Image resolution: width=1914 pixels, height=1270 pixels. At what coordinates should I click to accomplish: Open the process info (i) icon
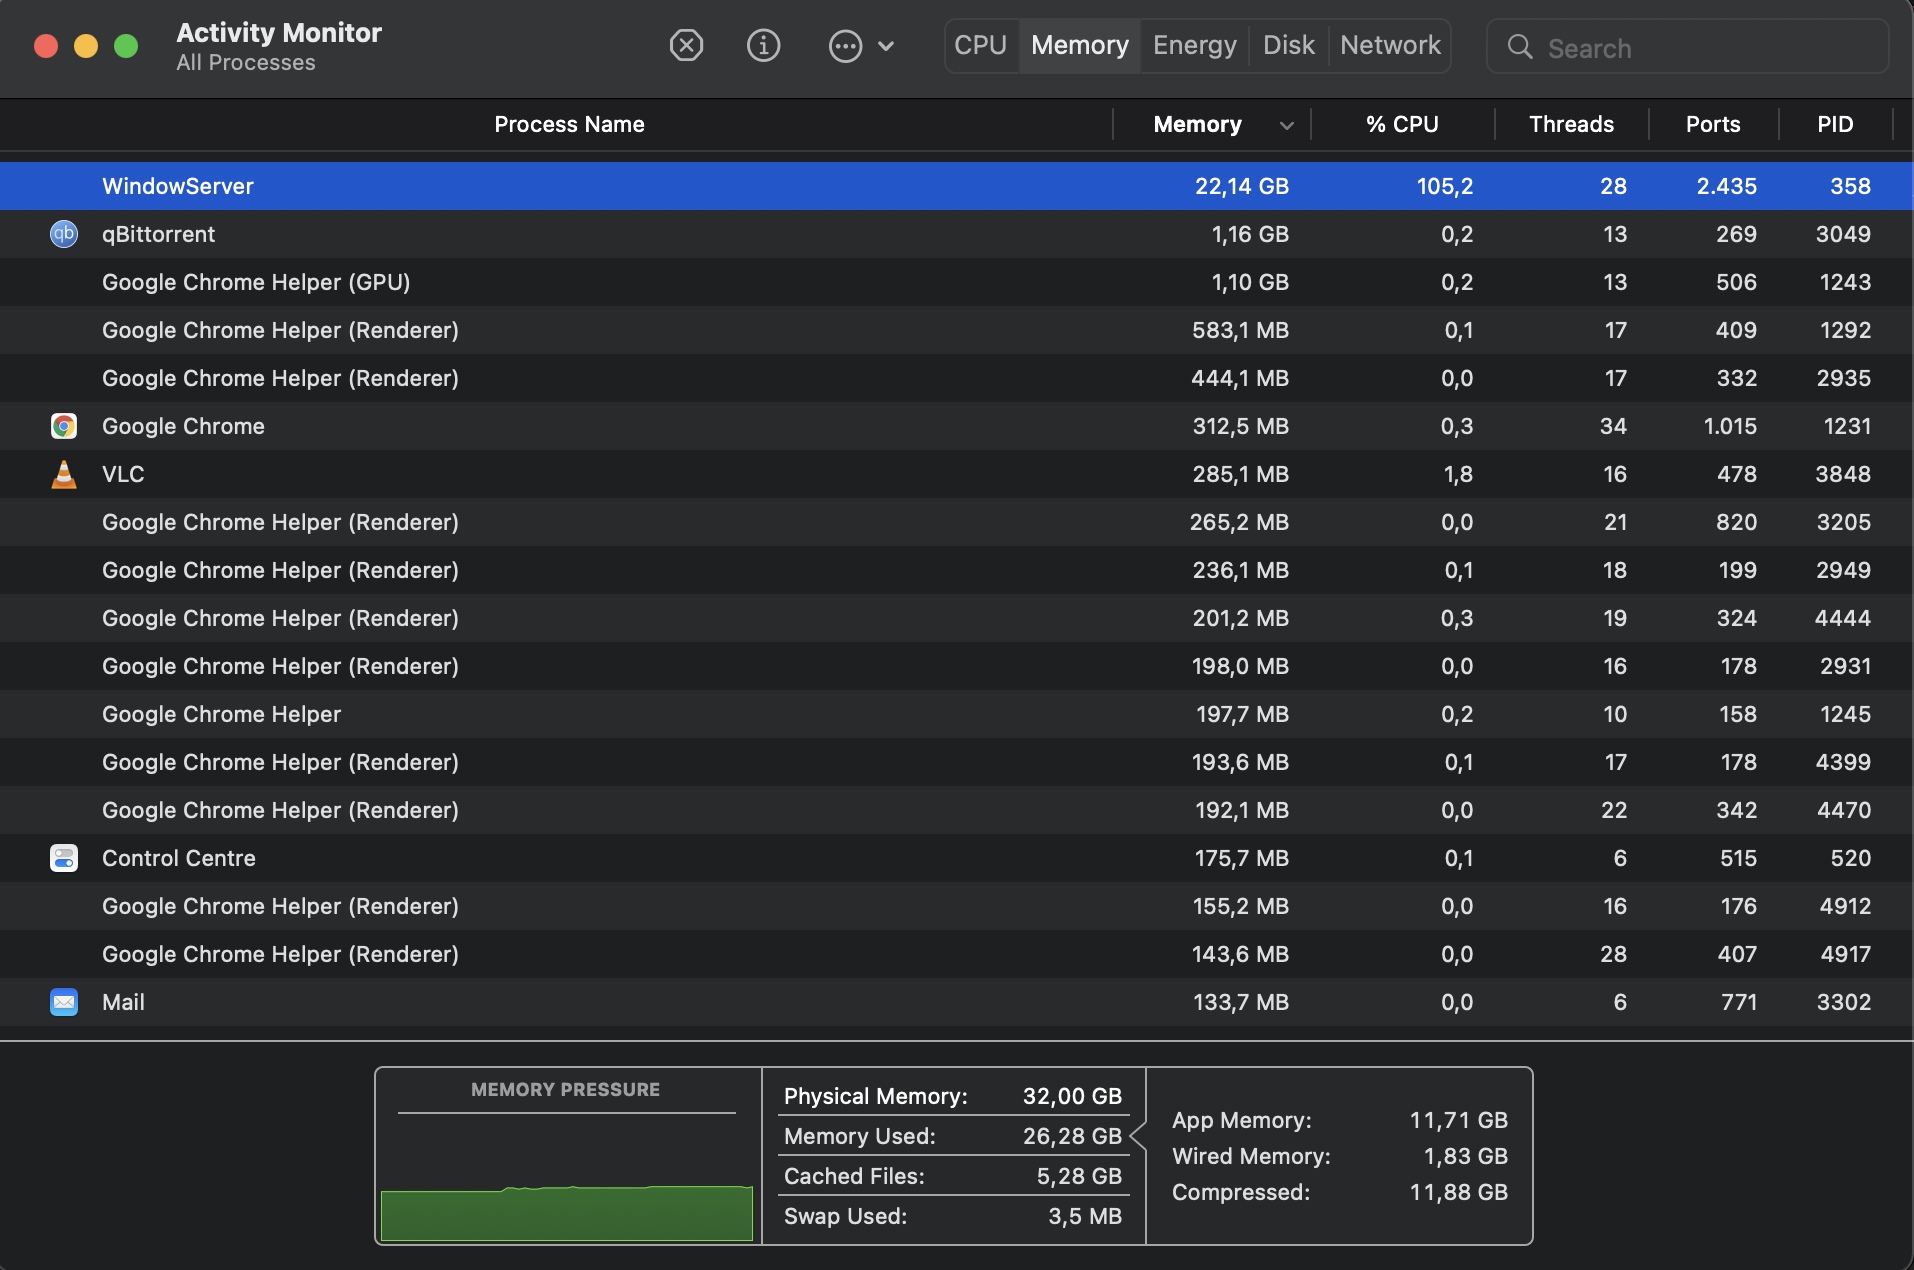pos(763,45)
